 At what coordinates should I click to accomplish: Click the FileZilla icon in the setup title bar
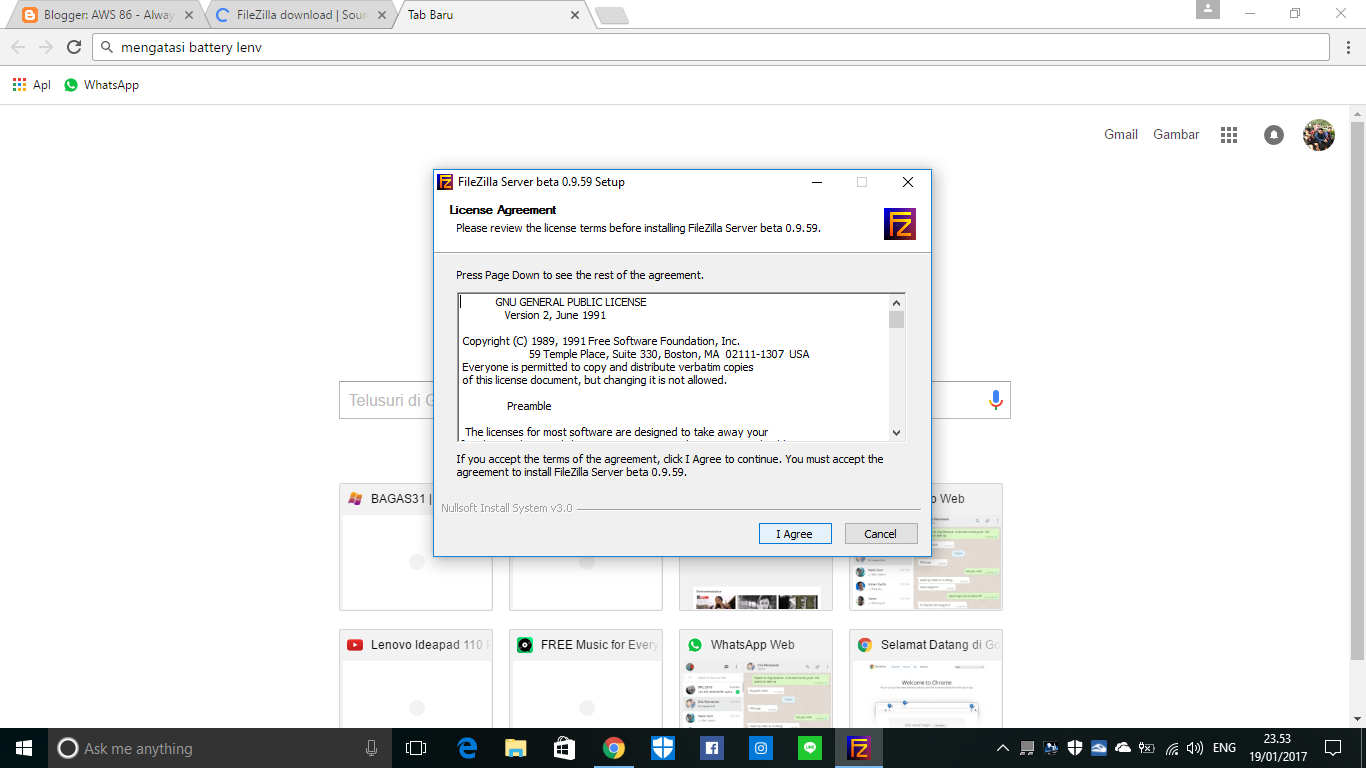[445, 182]
